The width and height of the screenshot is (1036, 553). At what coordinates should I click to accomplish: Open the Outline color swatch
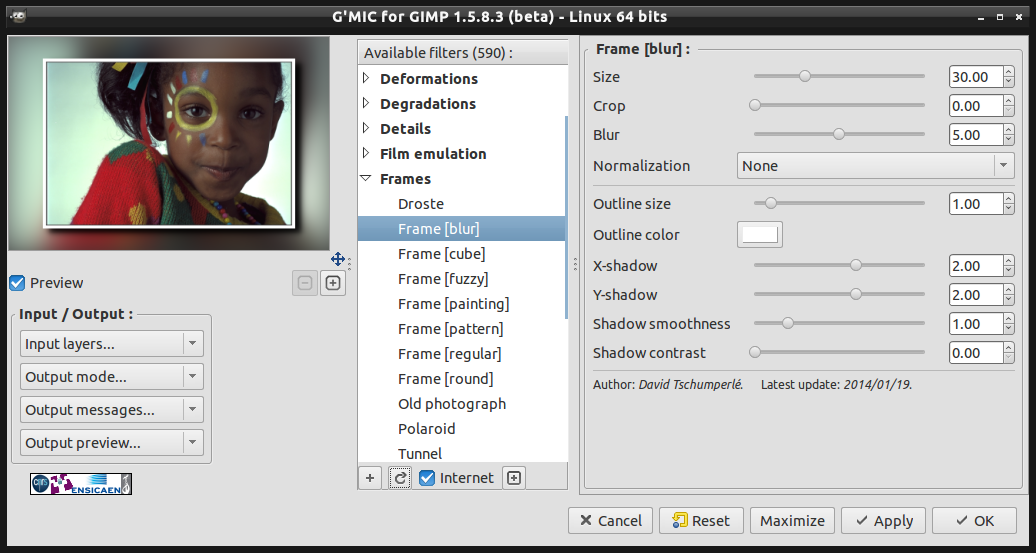click(x=760, y=235)
